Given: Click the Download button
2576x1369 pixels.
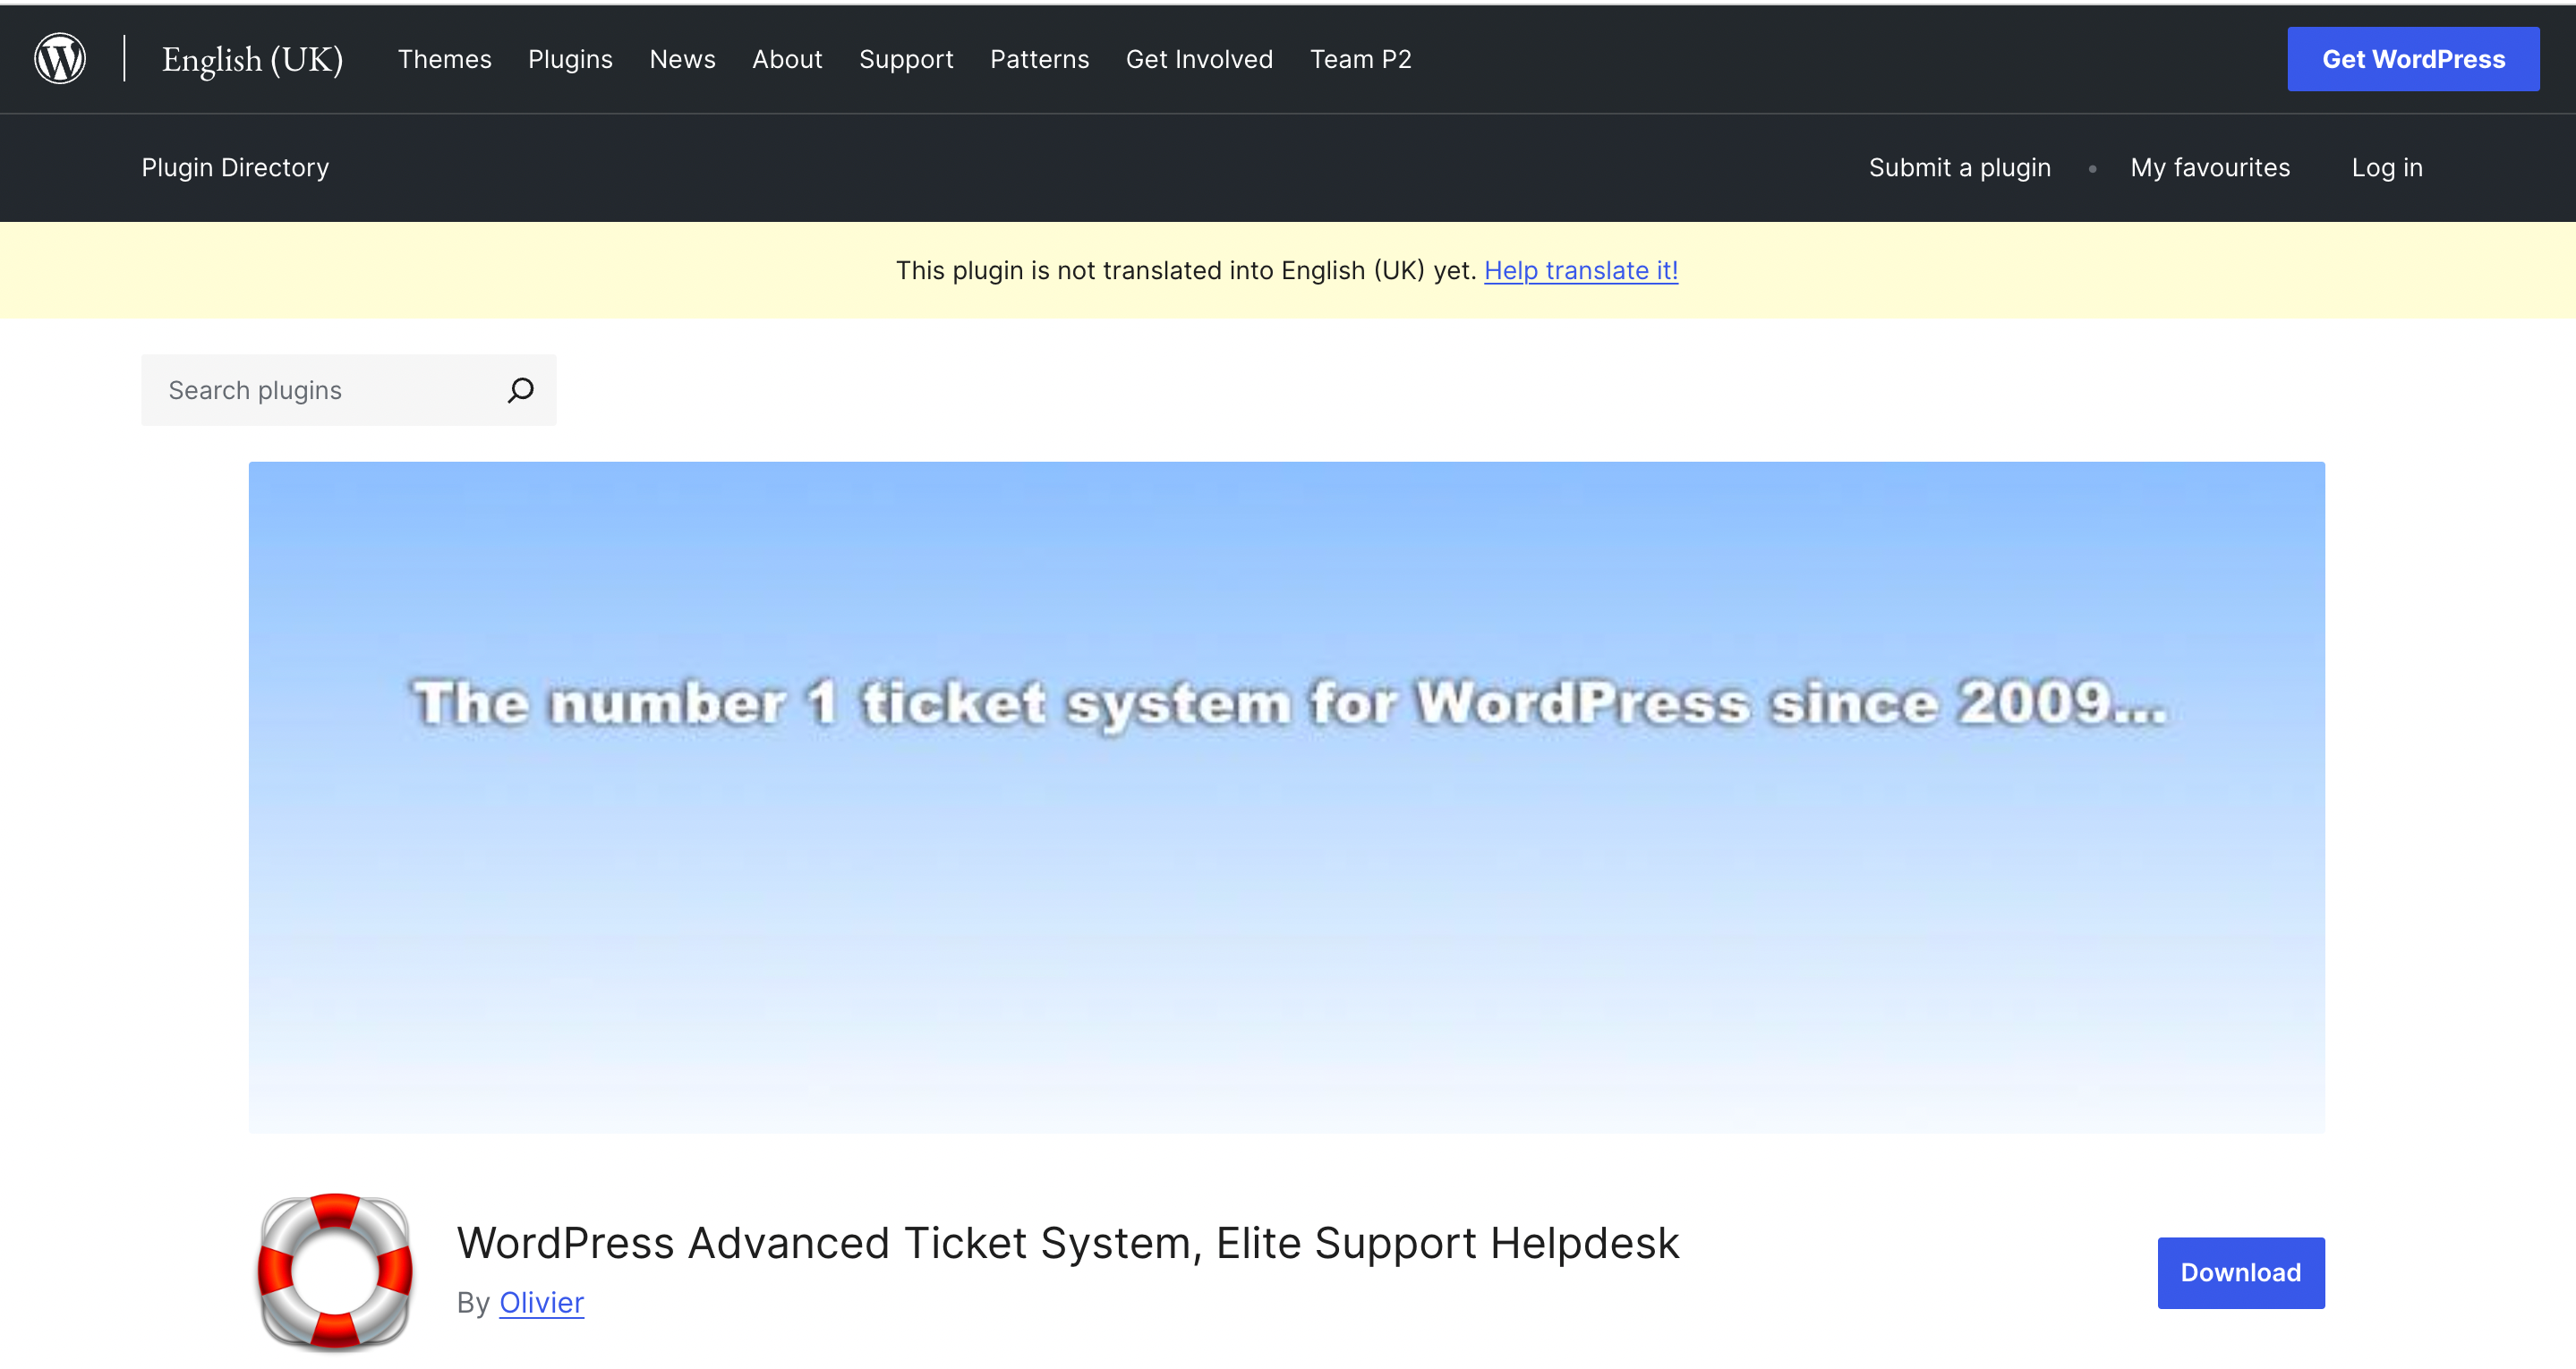Looking at the screenshot, I should coord(2240,1272).
